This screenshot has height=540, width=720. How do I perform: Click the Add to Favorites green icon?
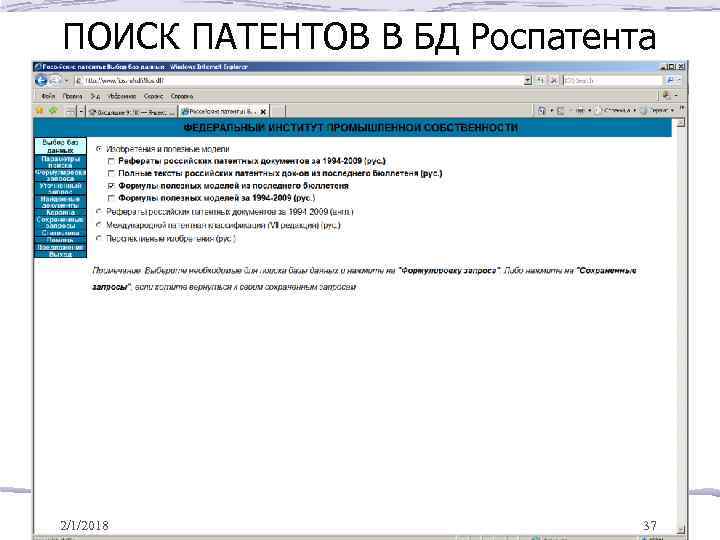[53, 111]
